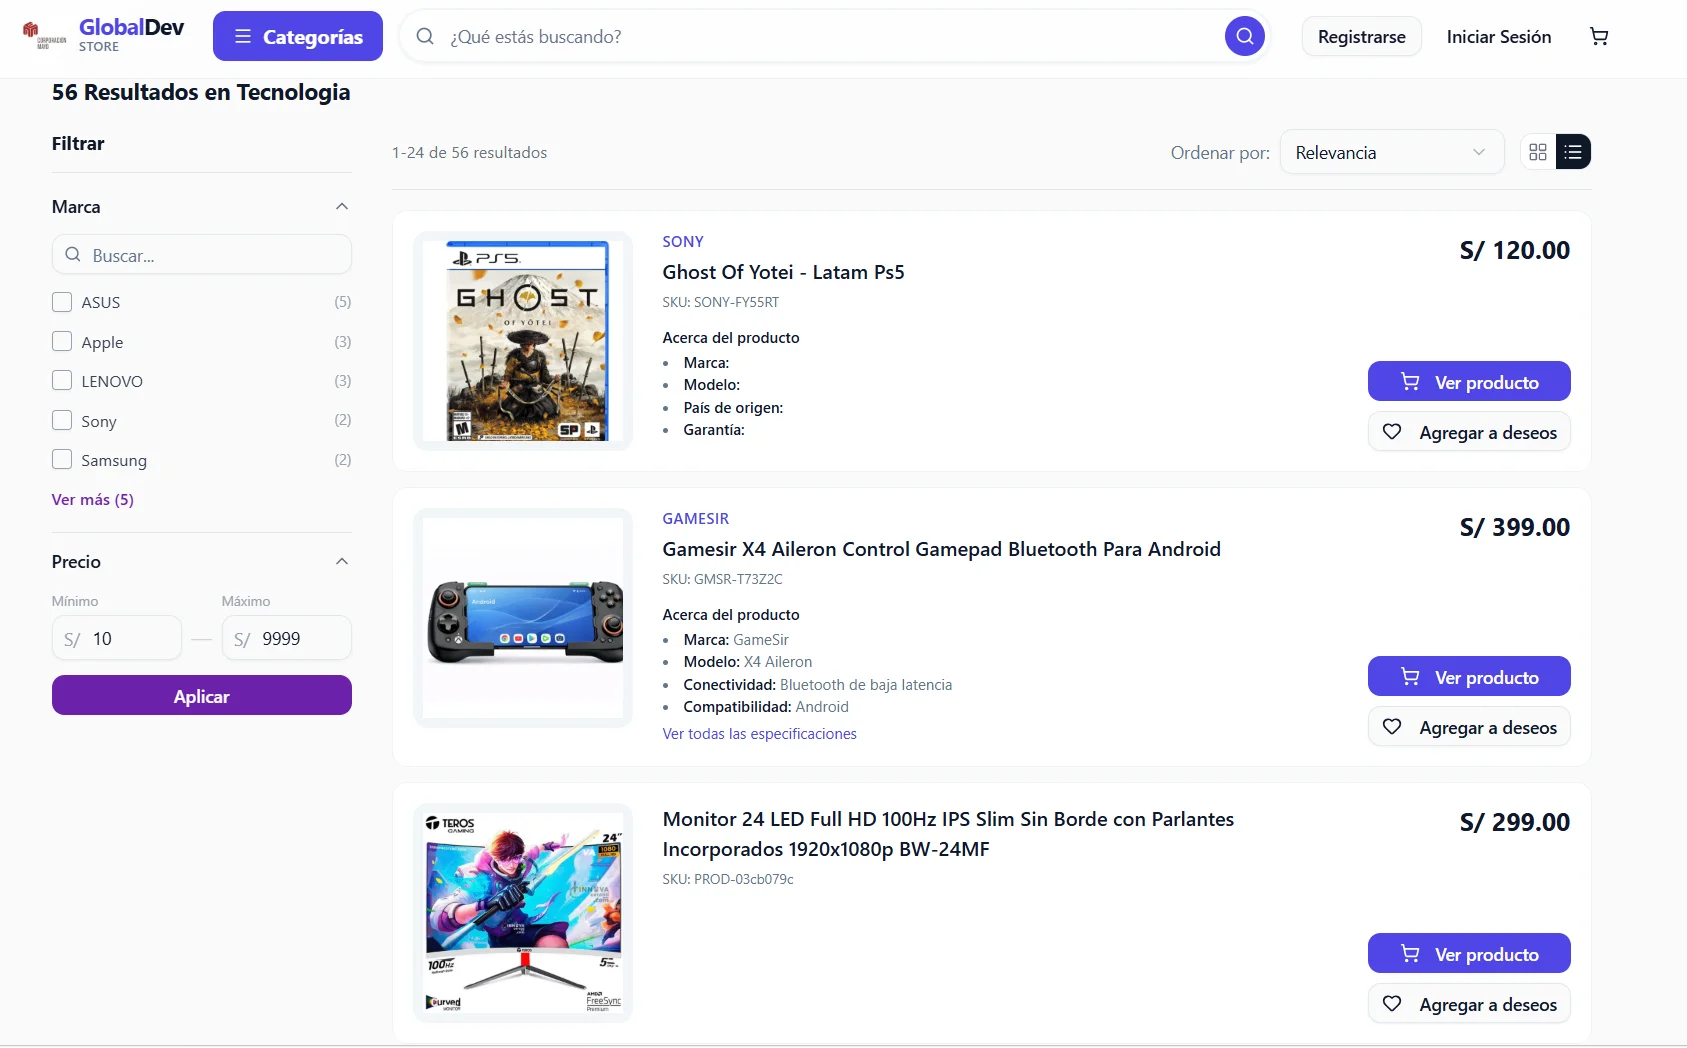This screenshot has width=1687, height=1048.
Task: Open the Relevancia sort dropdown
Action: pyautogui.click(x=1391, y=152)
